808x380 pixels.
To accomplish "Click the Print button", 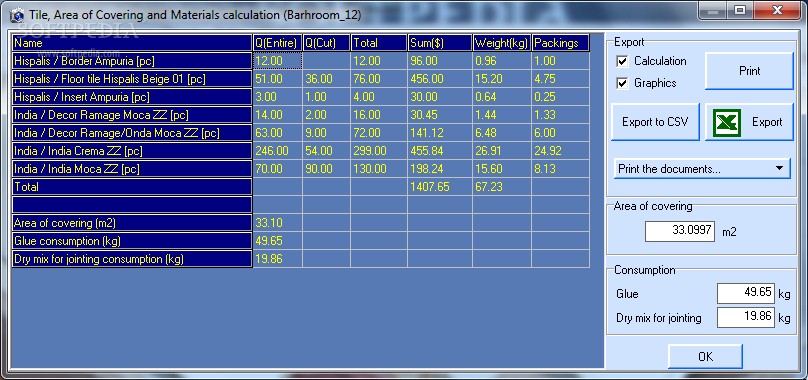I will coord(749,71).
